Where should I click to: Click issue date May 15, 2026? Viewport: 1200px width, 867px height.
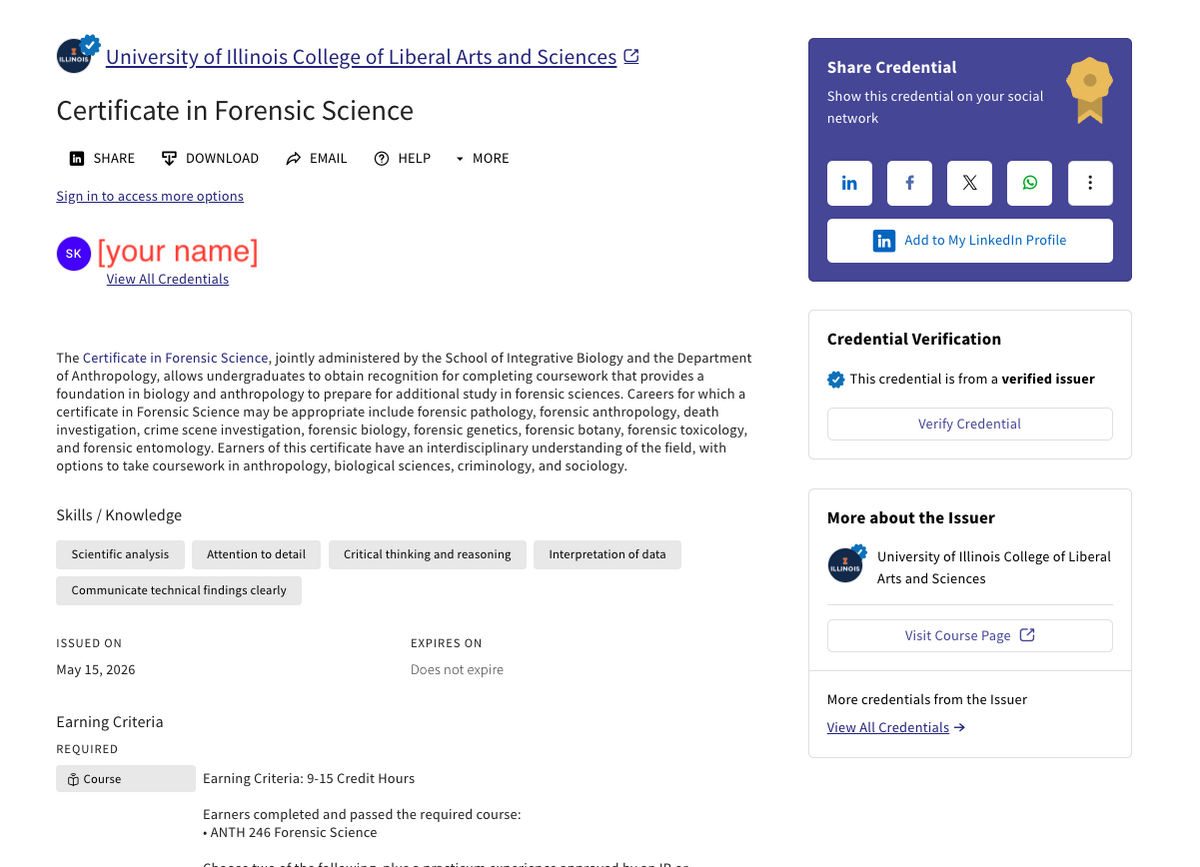[x=96, y=670]
